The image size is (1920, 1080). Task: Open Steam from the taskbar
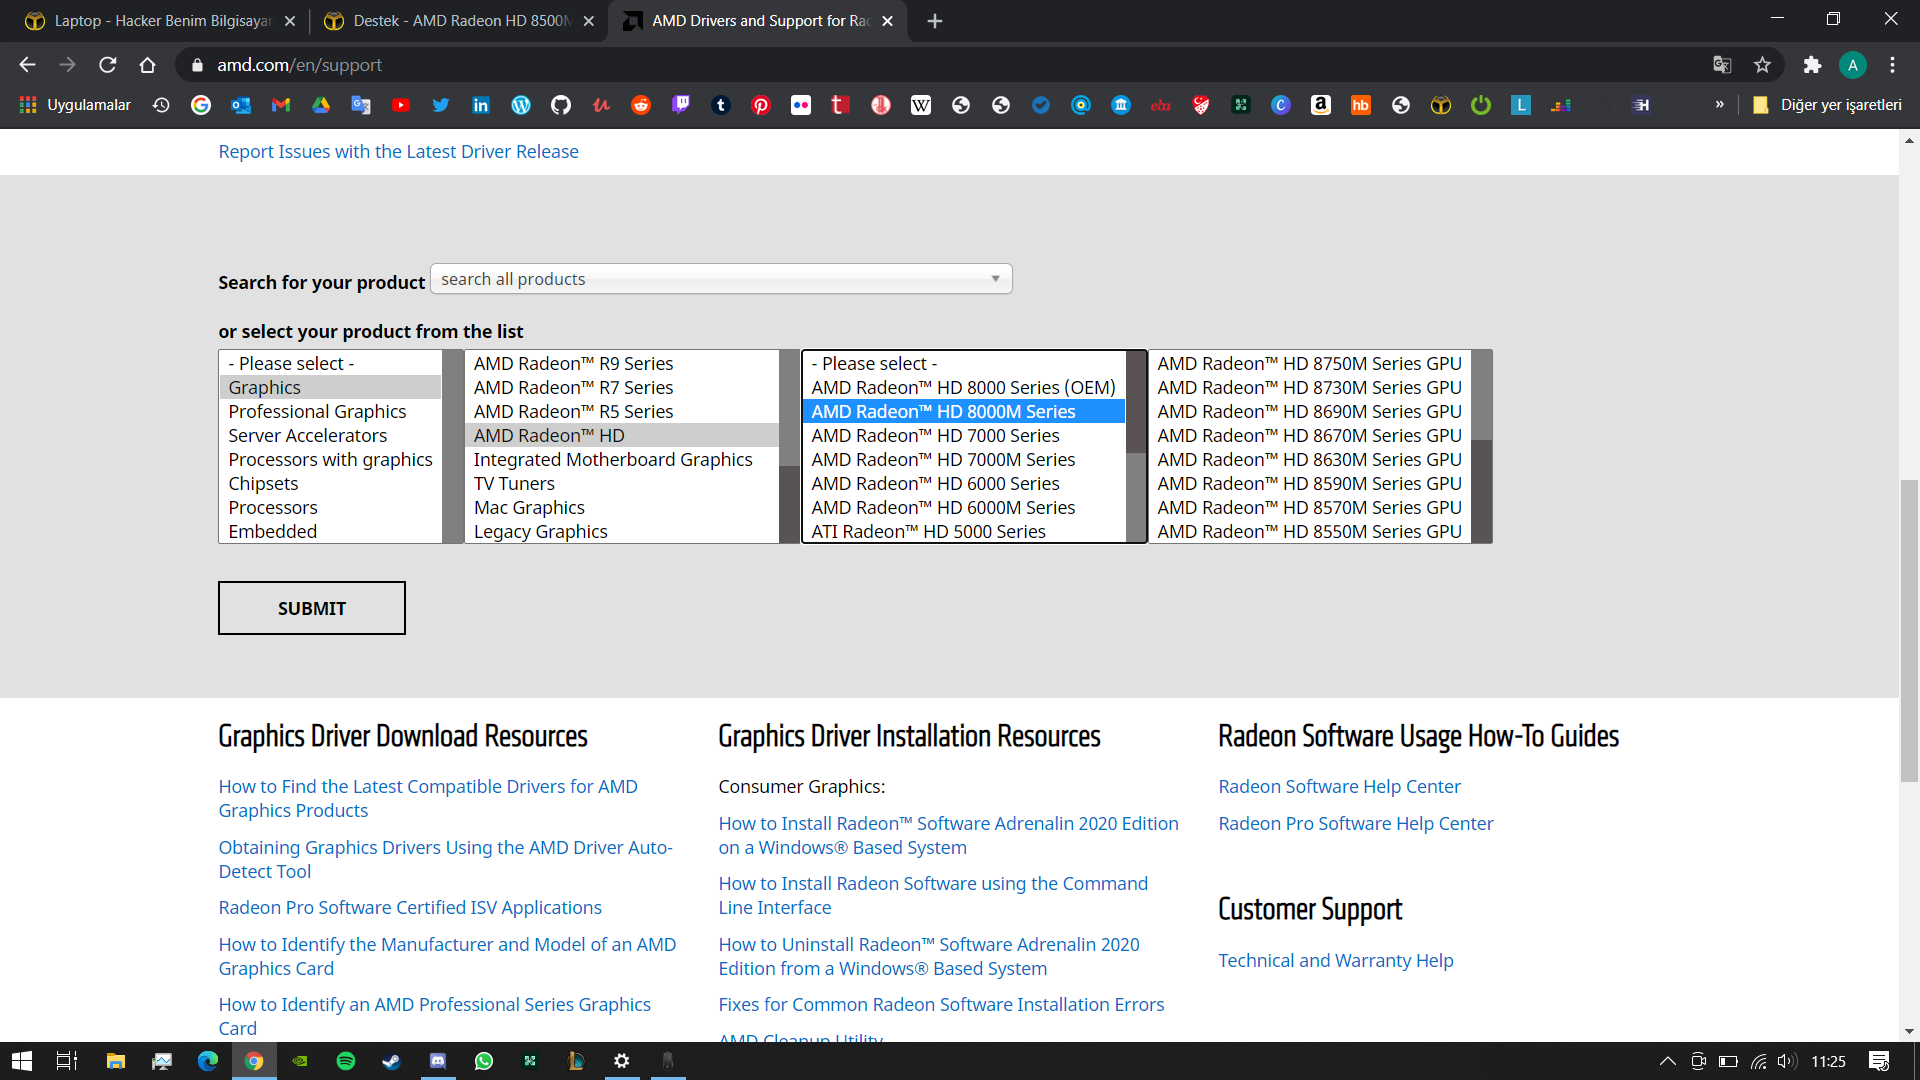pos(392,1061)
